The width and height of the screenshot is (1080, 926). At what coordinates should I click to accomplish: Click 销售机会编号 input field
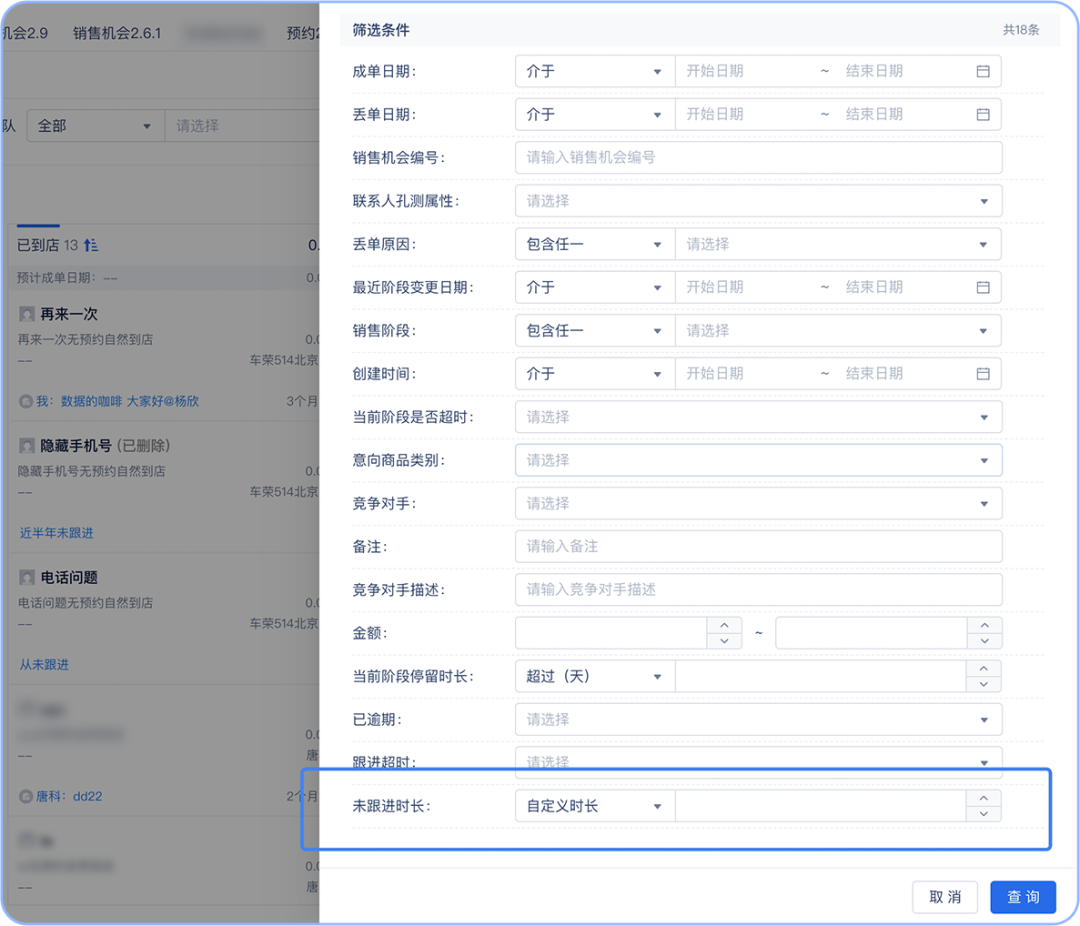(758, 158)
